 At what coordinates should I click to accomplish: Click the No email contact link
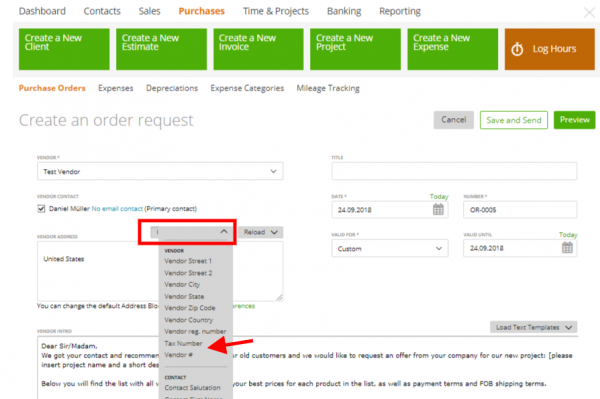pos(117,208)
